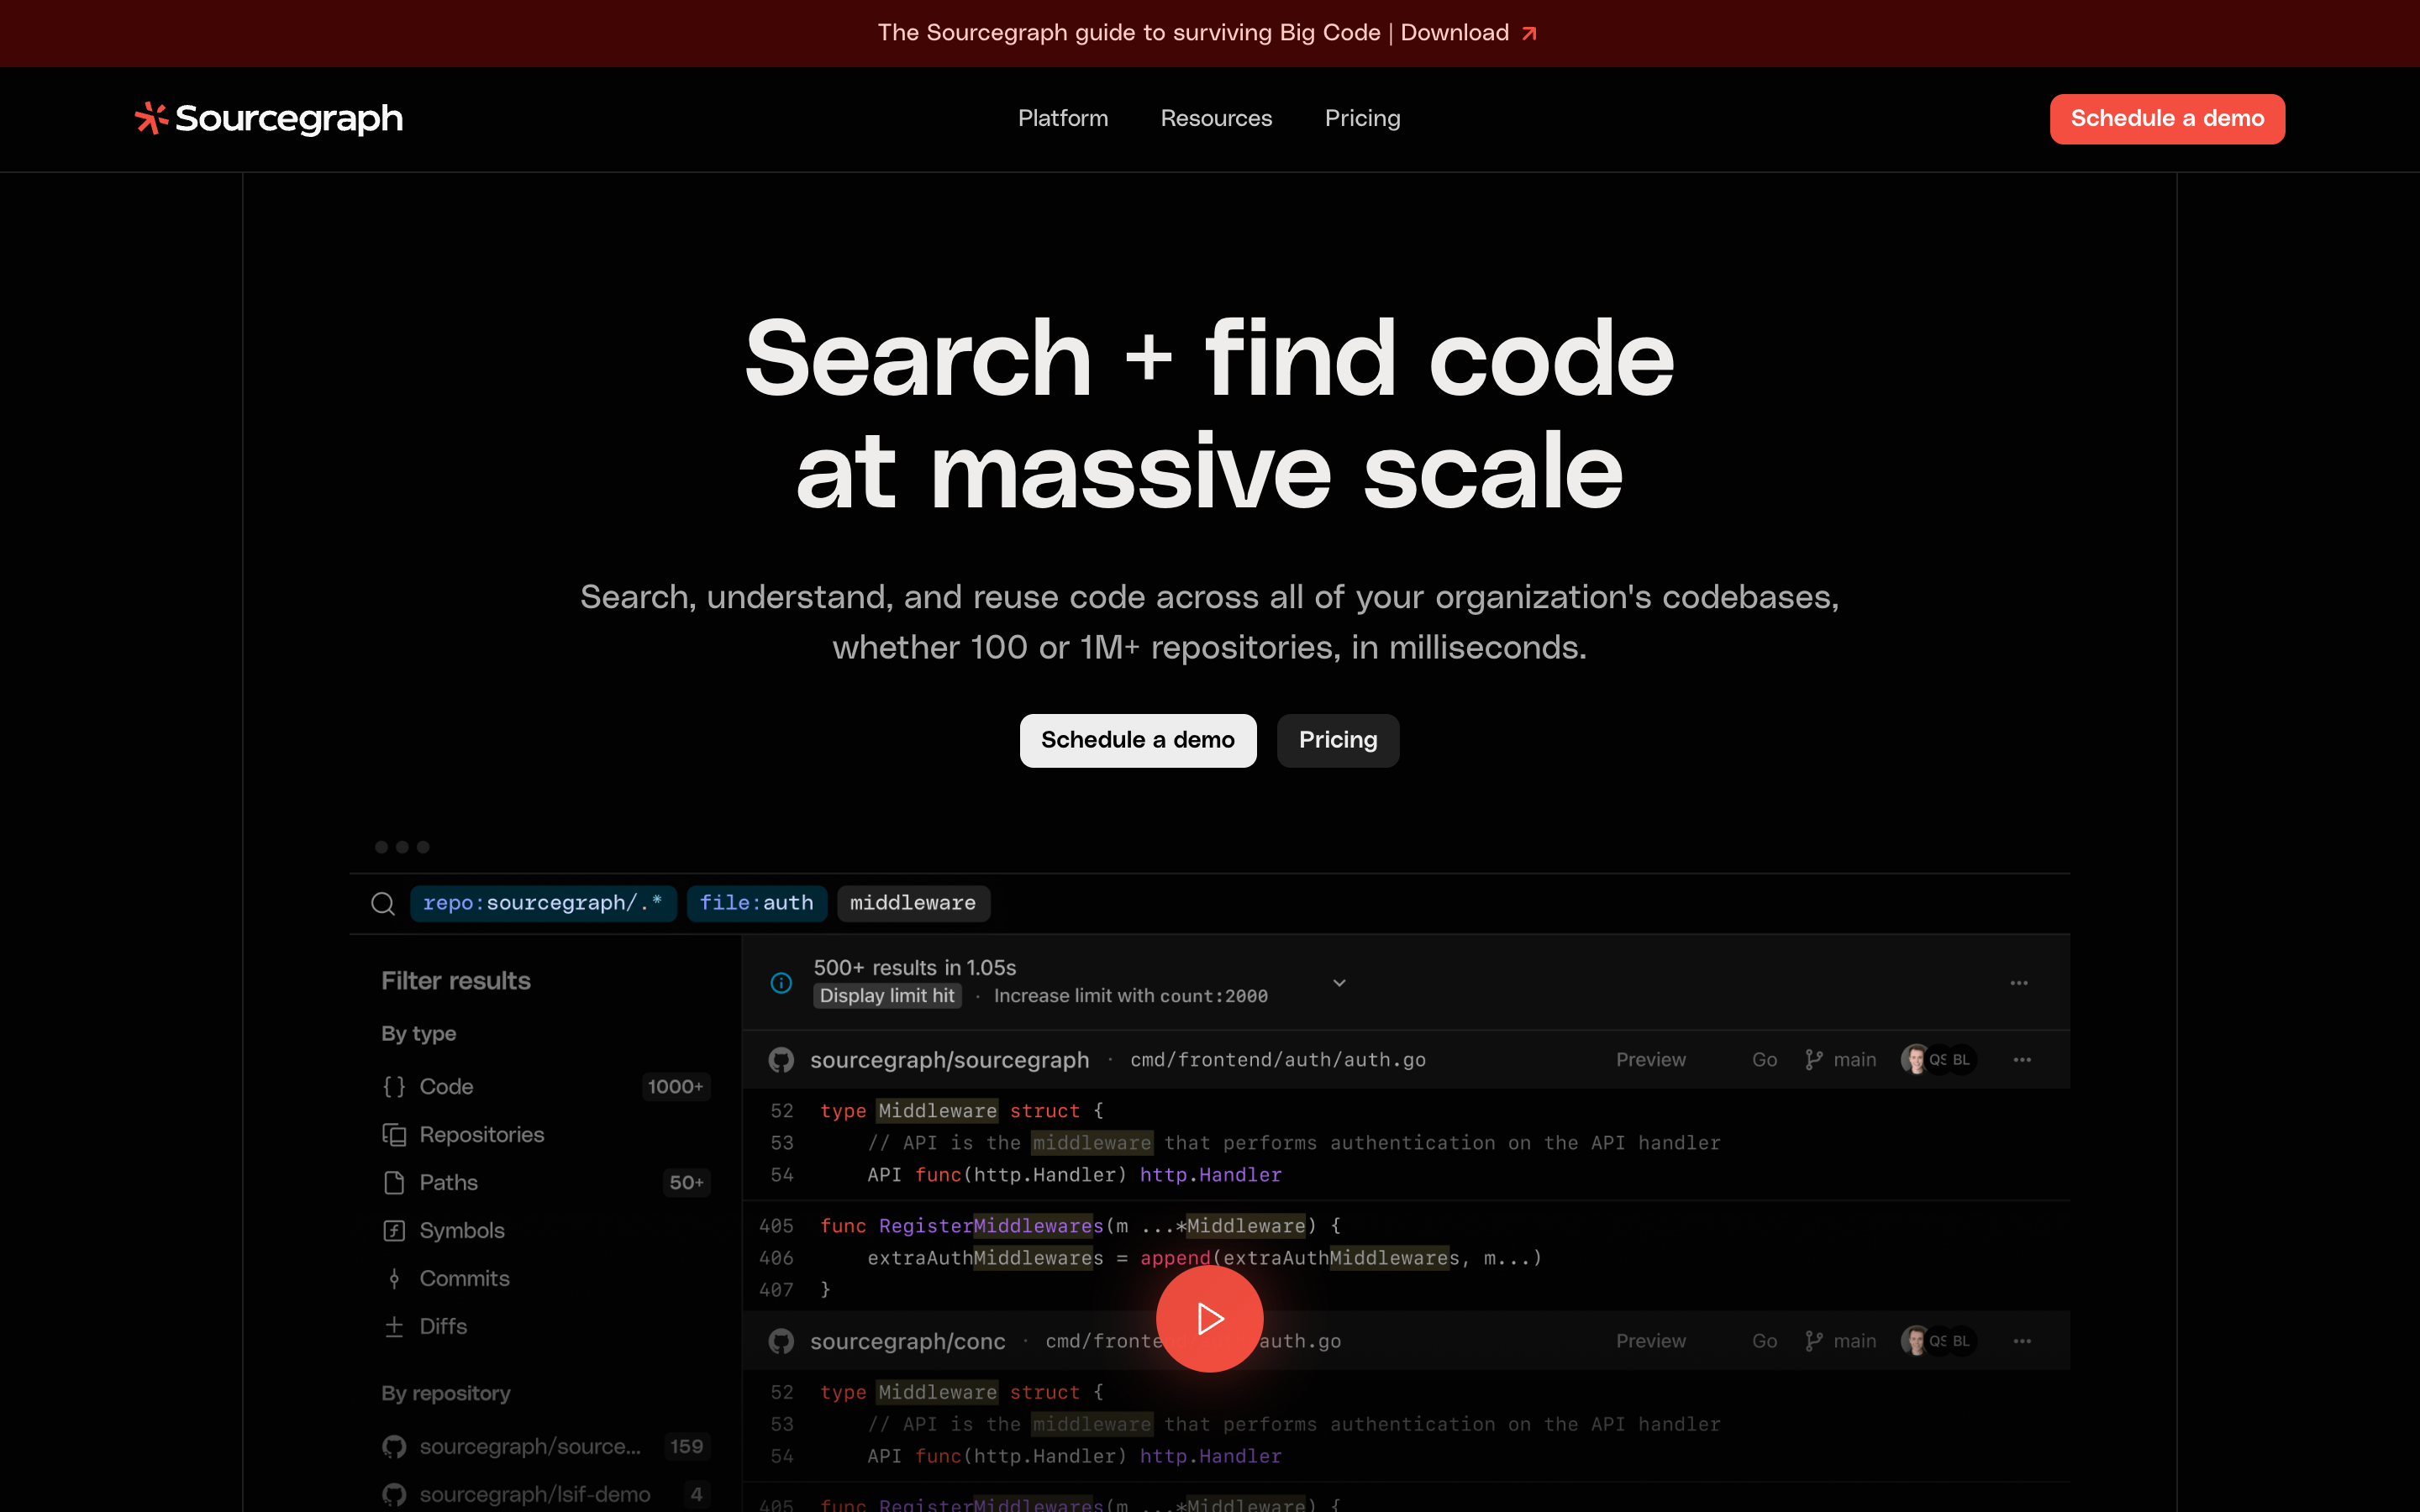Click the search magnifier icon

[x=383, y=904]
